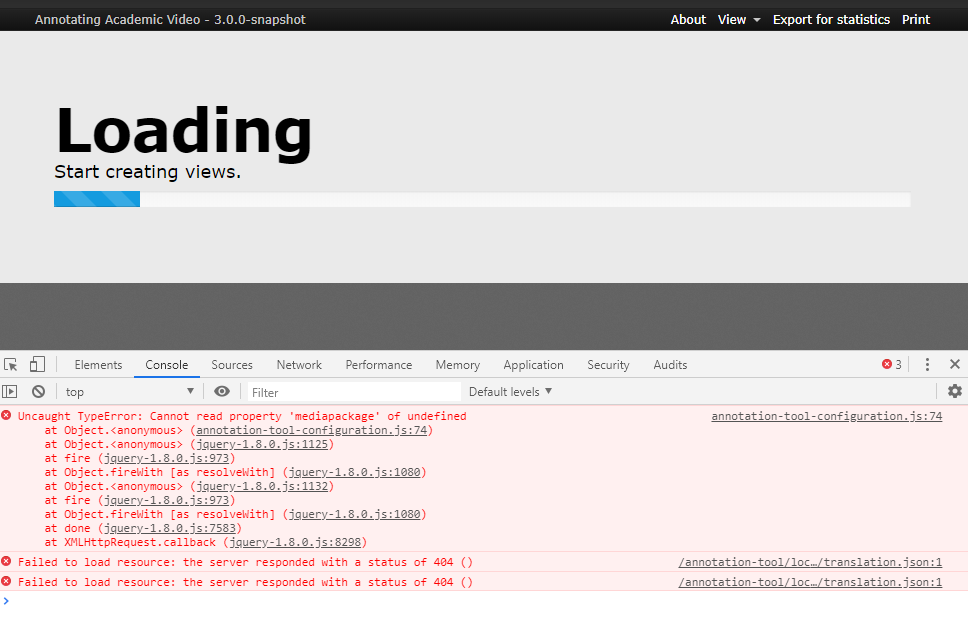The height and width of the screenshot is (621, 968).
Task: Select the inspect element cursor tool
Action: [10, 364]
